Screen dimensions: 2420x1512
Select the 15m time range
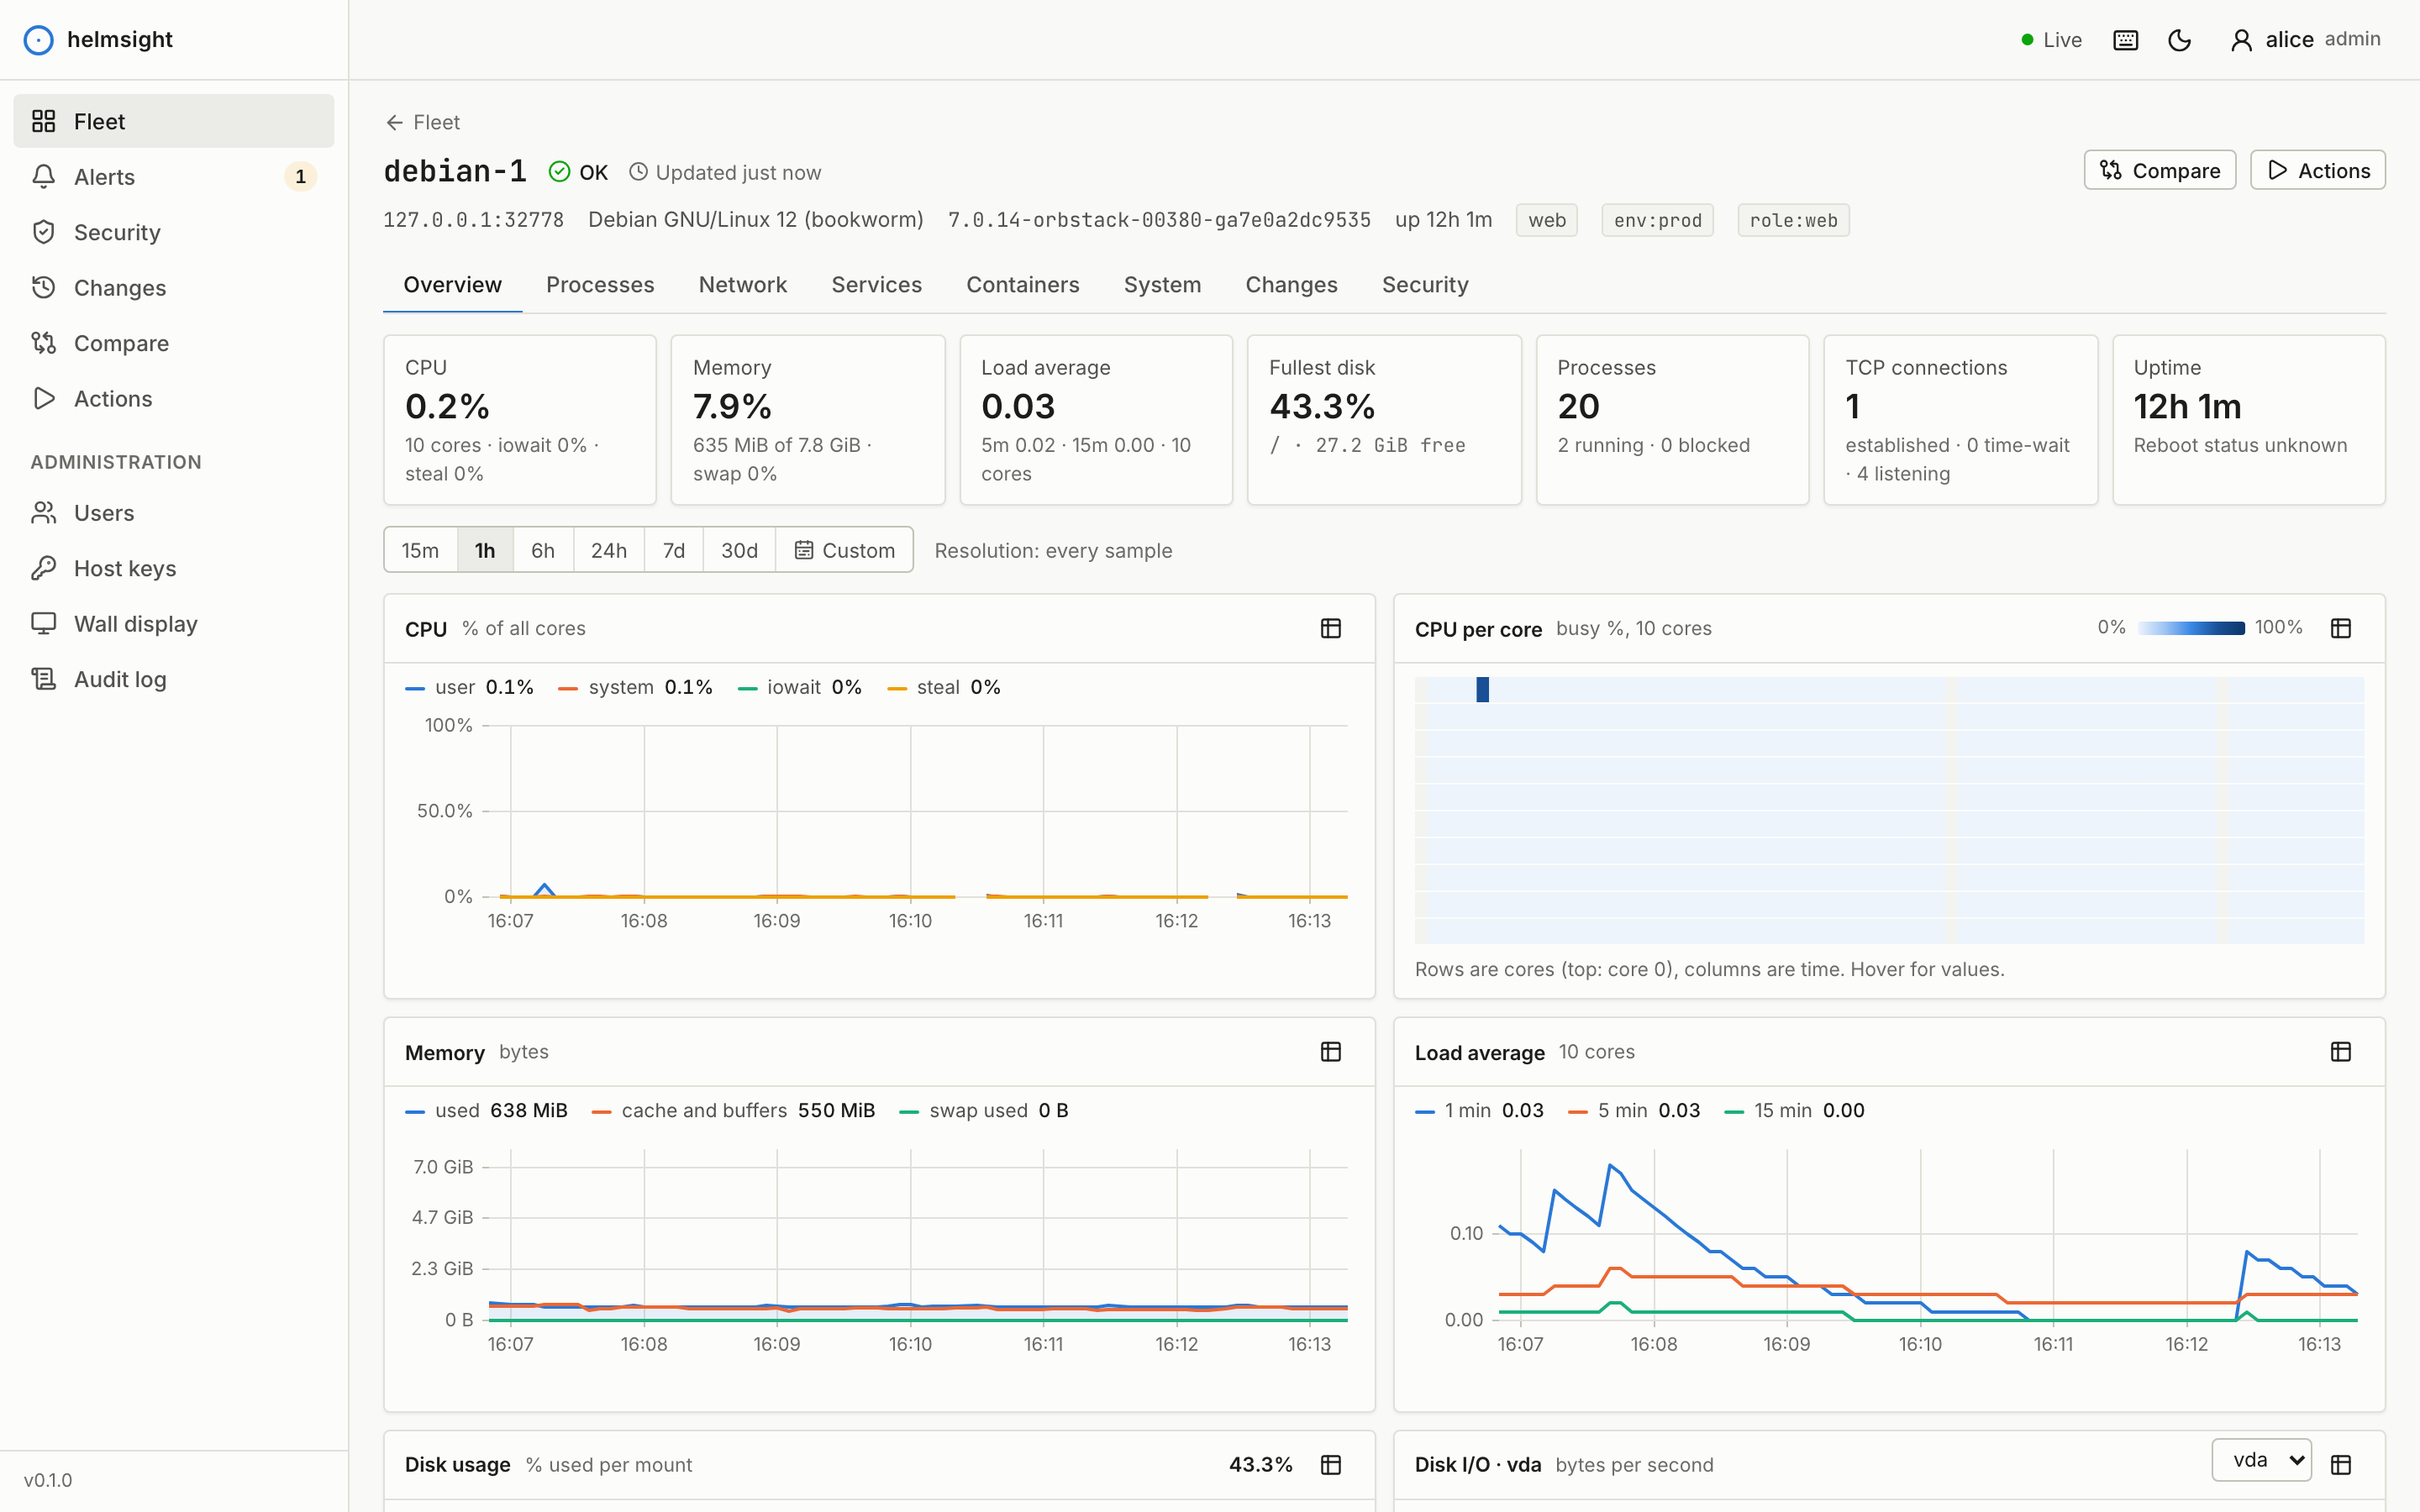(420, 550)
